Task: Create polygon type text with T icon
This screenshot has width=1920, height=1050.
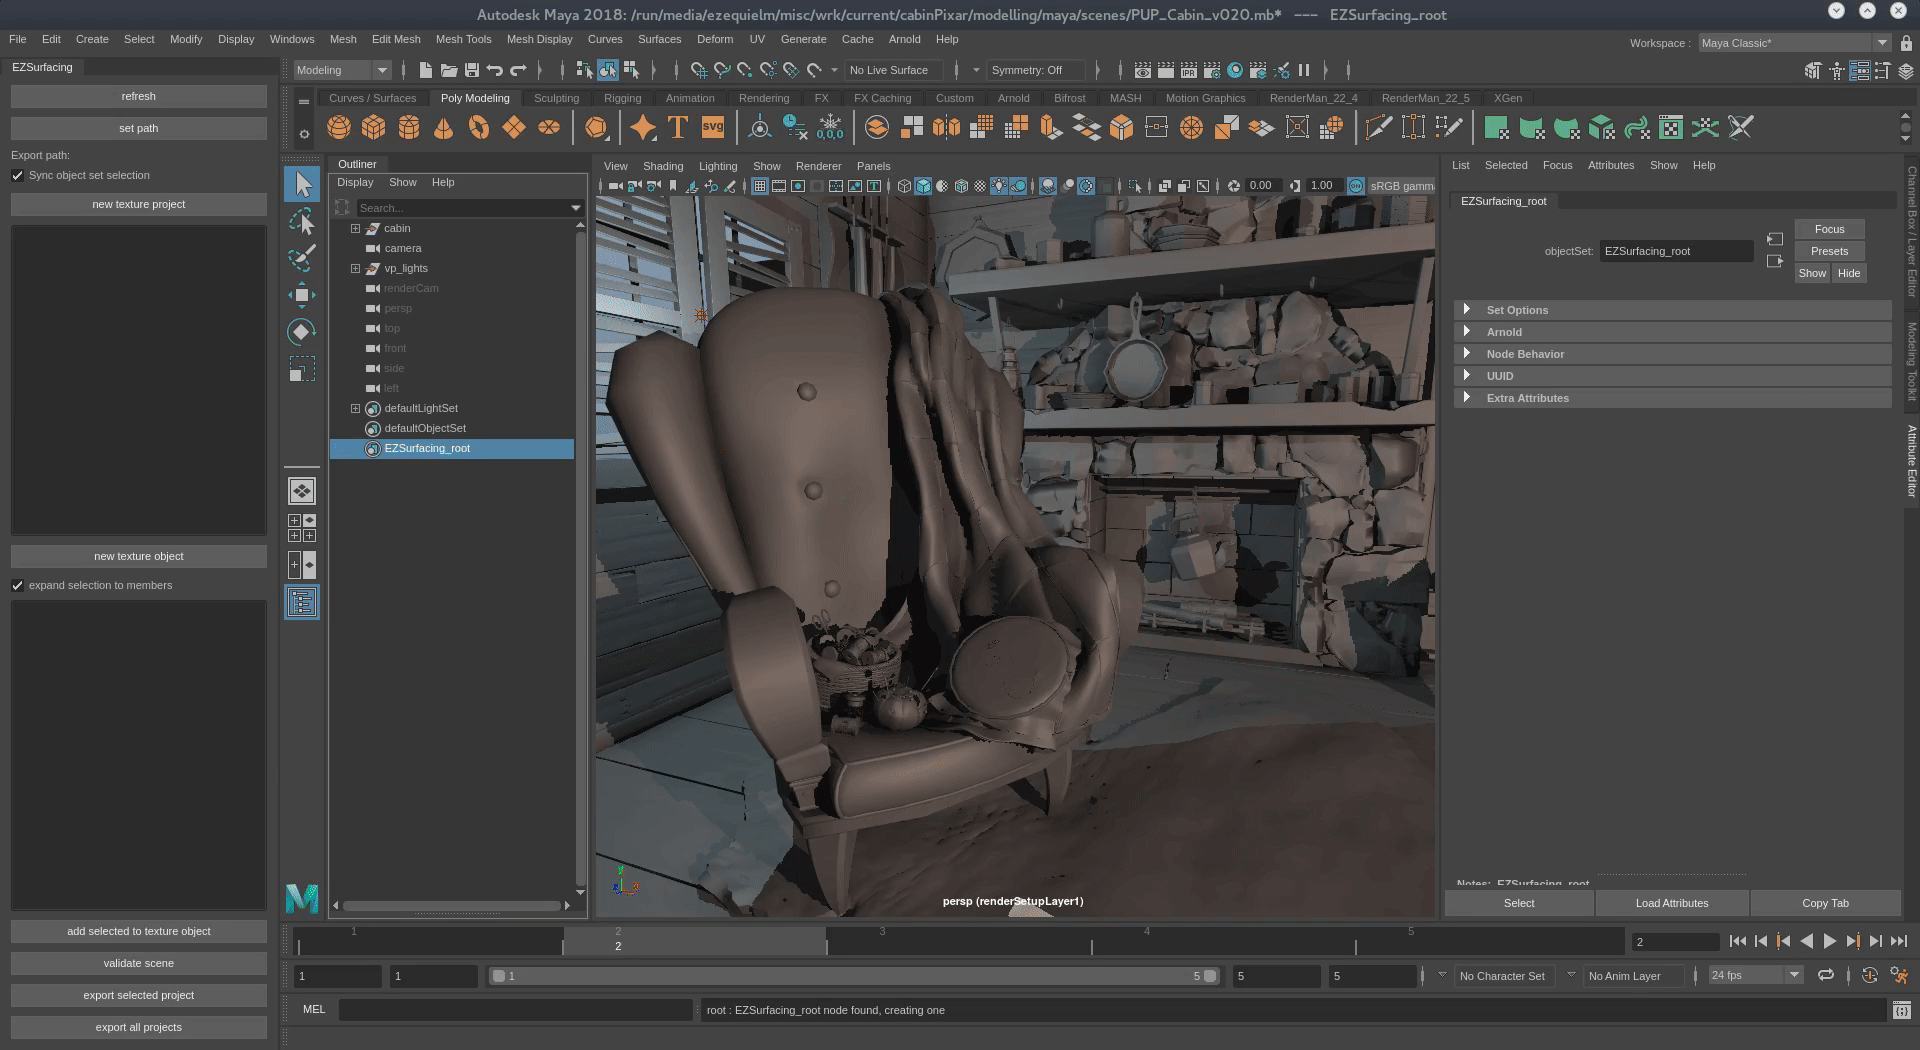Action: tap(678, 127)
